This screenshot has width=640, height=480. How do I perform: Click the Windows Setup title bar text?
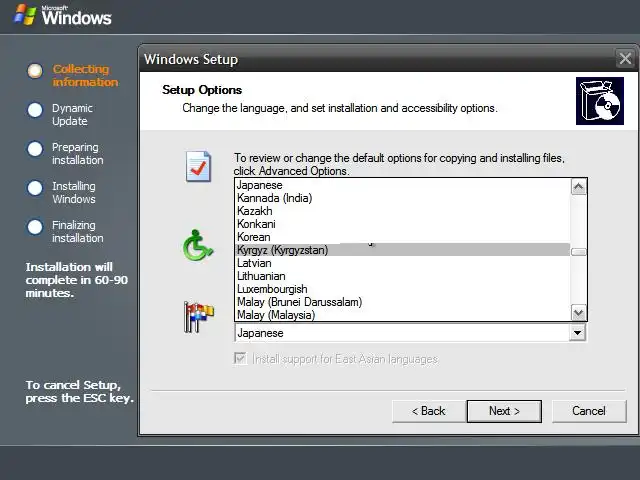(x=191, y=59)
